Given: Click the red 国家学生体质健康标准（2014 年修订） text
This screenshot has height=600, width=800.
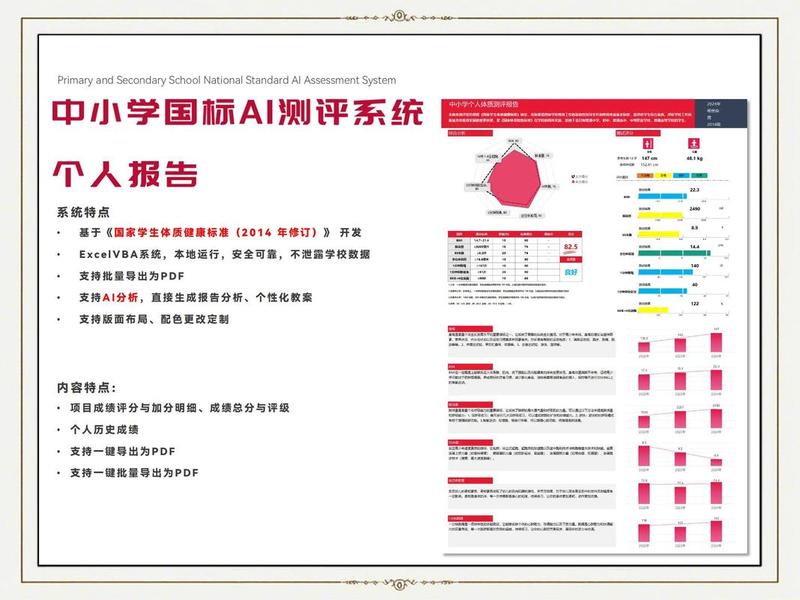Looking at the screenshot, I should 216,233.
